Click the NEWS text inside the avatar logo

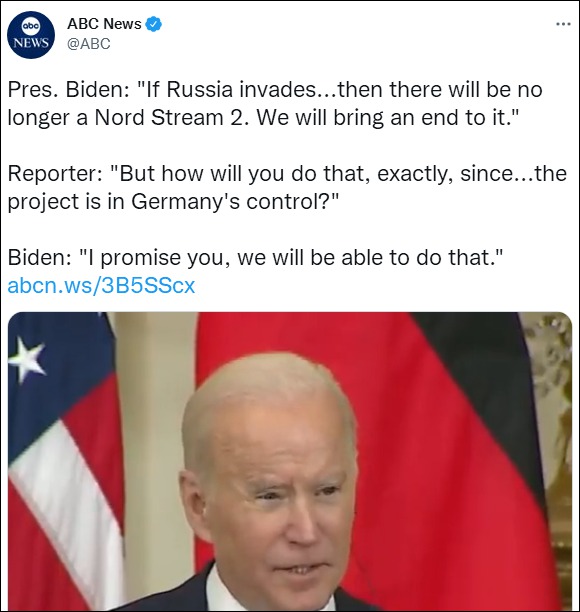pyautogui.click(x=31, y=42)
